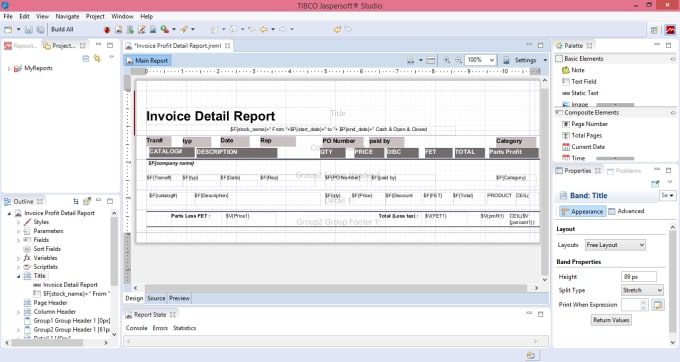Viewport: 680px width, 362px height.
Task: Toggle the Basic Elements palette drawer
Action: point(615,59)
